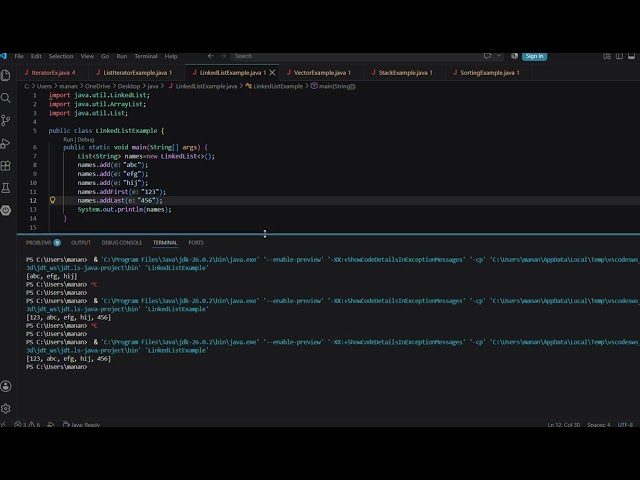Viewport: 640px width, 480px height.
Task: Open the Output panel tab
Action: 81,242
